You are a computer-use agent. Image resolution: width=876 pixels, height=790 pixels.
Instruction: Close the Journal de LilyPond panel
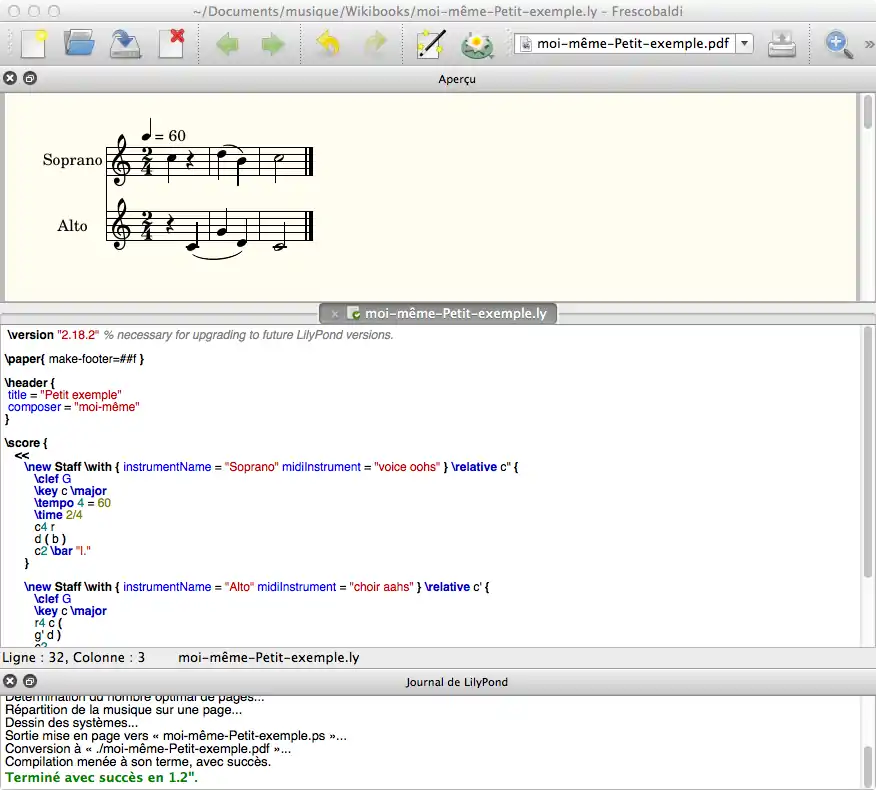coord(11,682)
